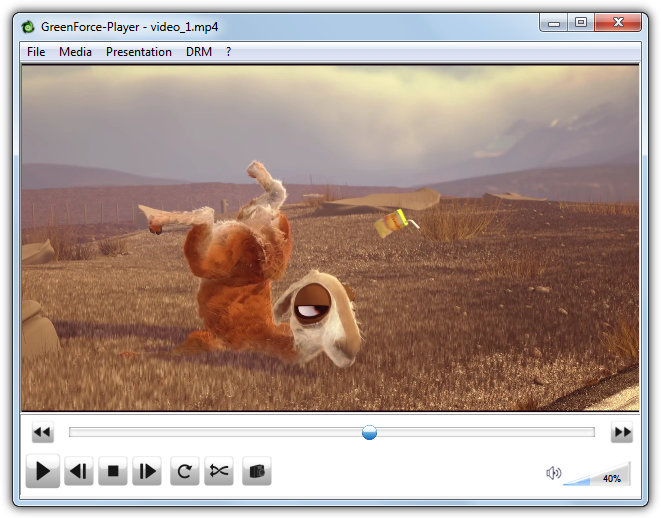Start playback with the Play button

pos(43,470)
